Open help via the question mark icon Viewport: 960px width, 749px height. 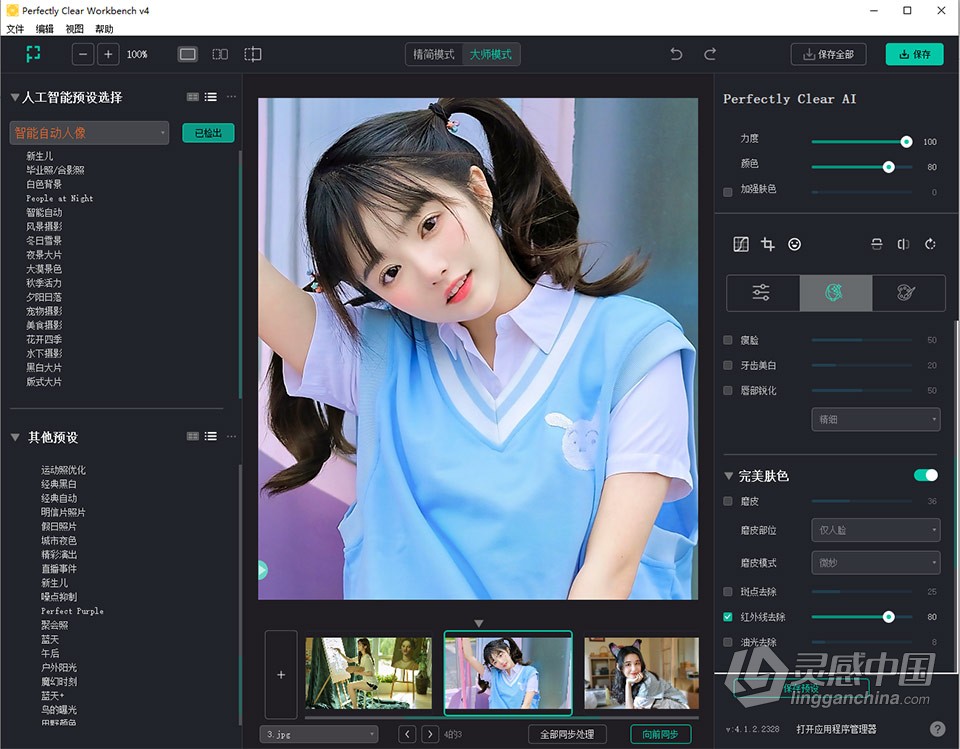click(937, 728)
